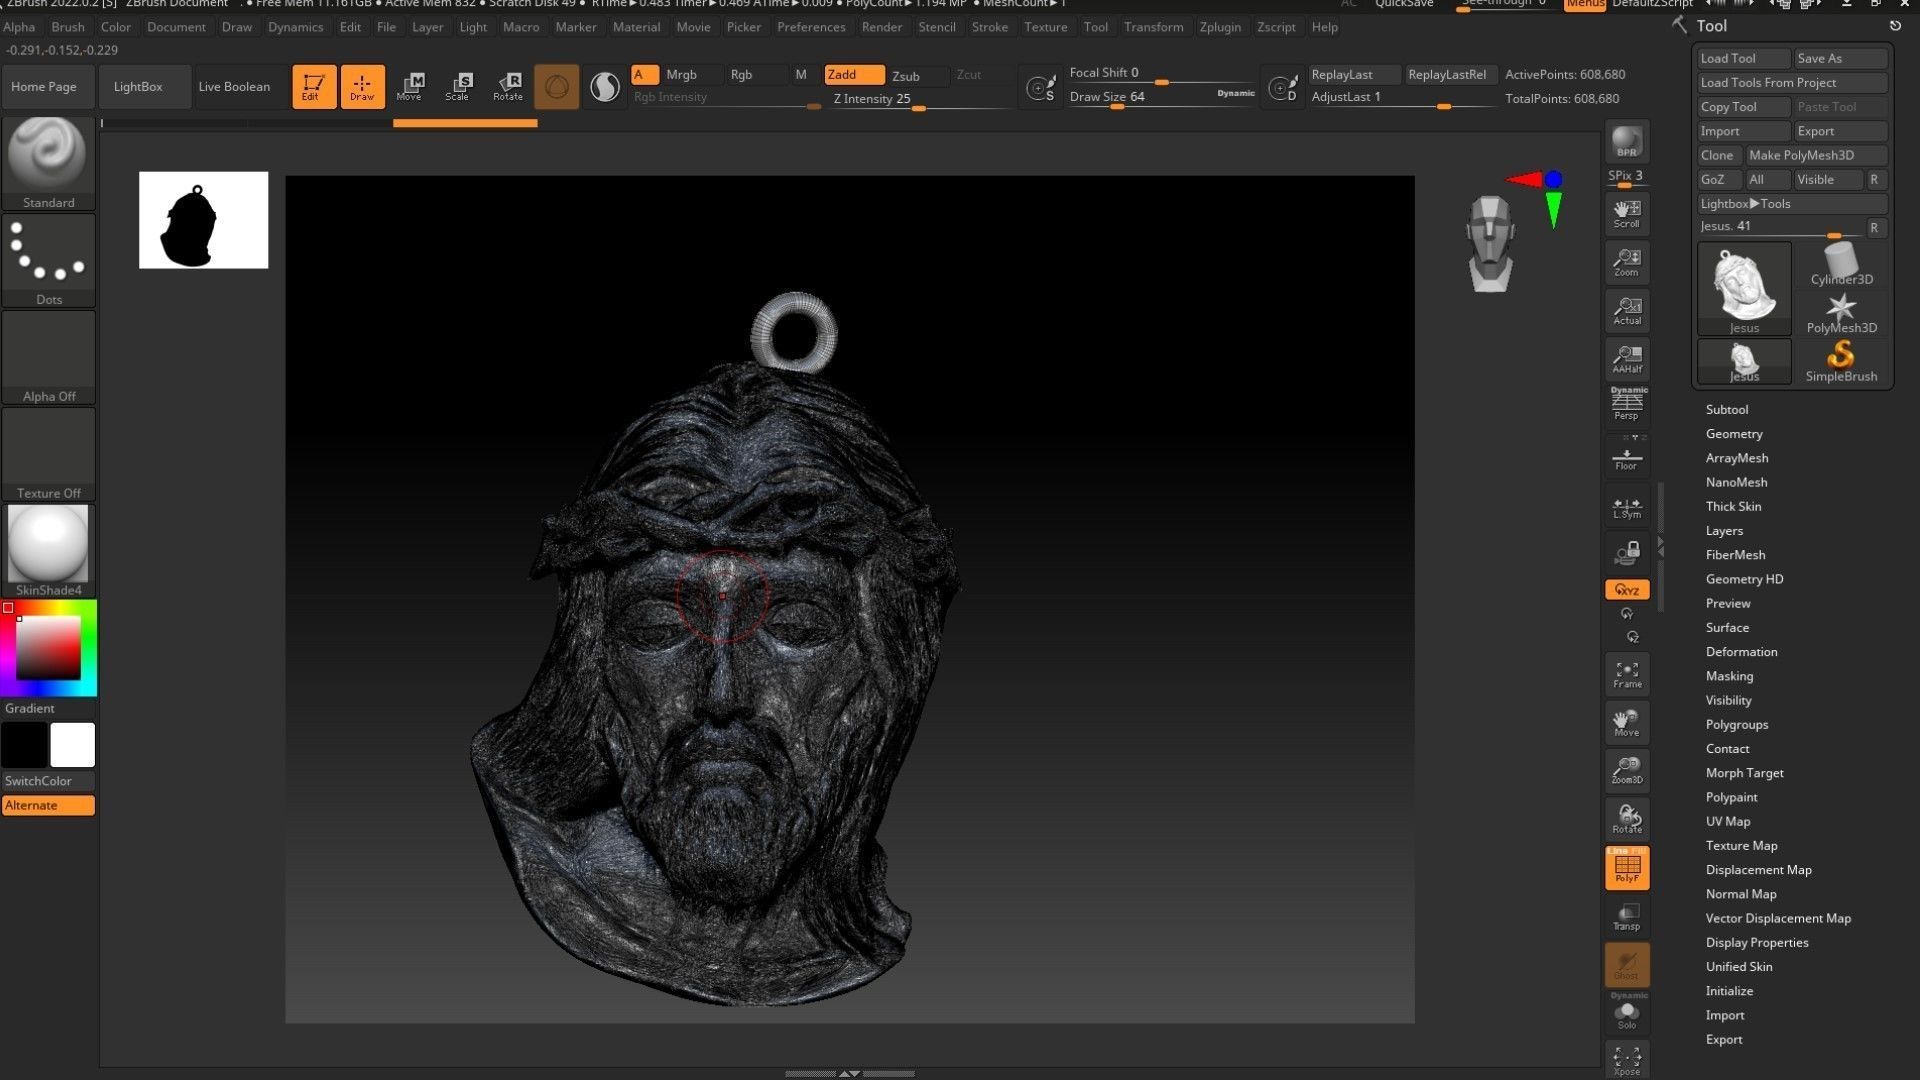
Task: Expand the Masking section
Action: pos(1729,676)
